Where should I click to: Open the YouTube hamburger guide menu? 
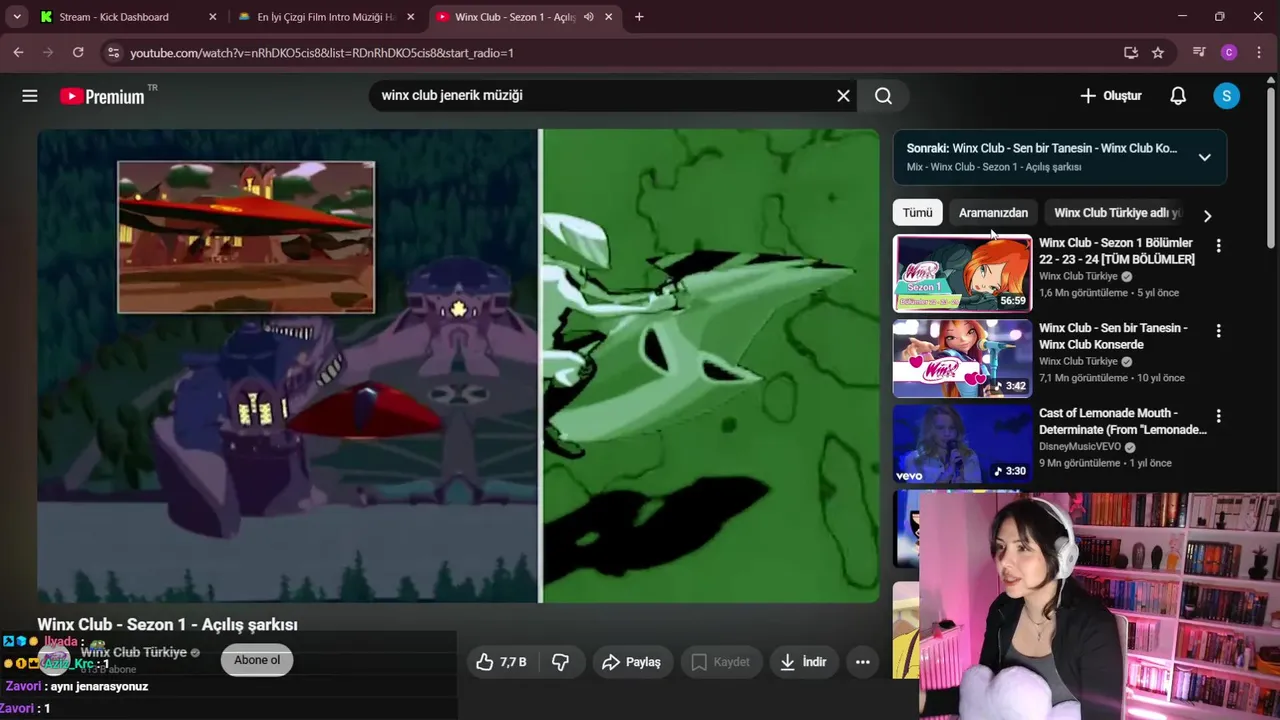(30, 96)
